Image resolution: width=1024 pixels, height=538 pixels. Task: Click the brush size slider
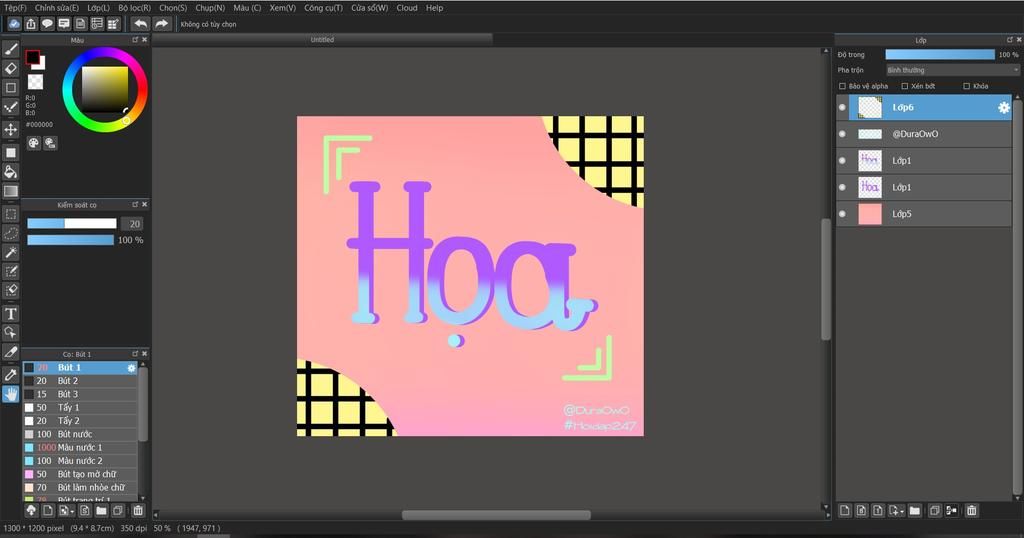(72, 223)
